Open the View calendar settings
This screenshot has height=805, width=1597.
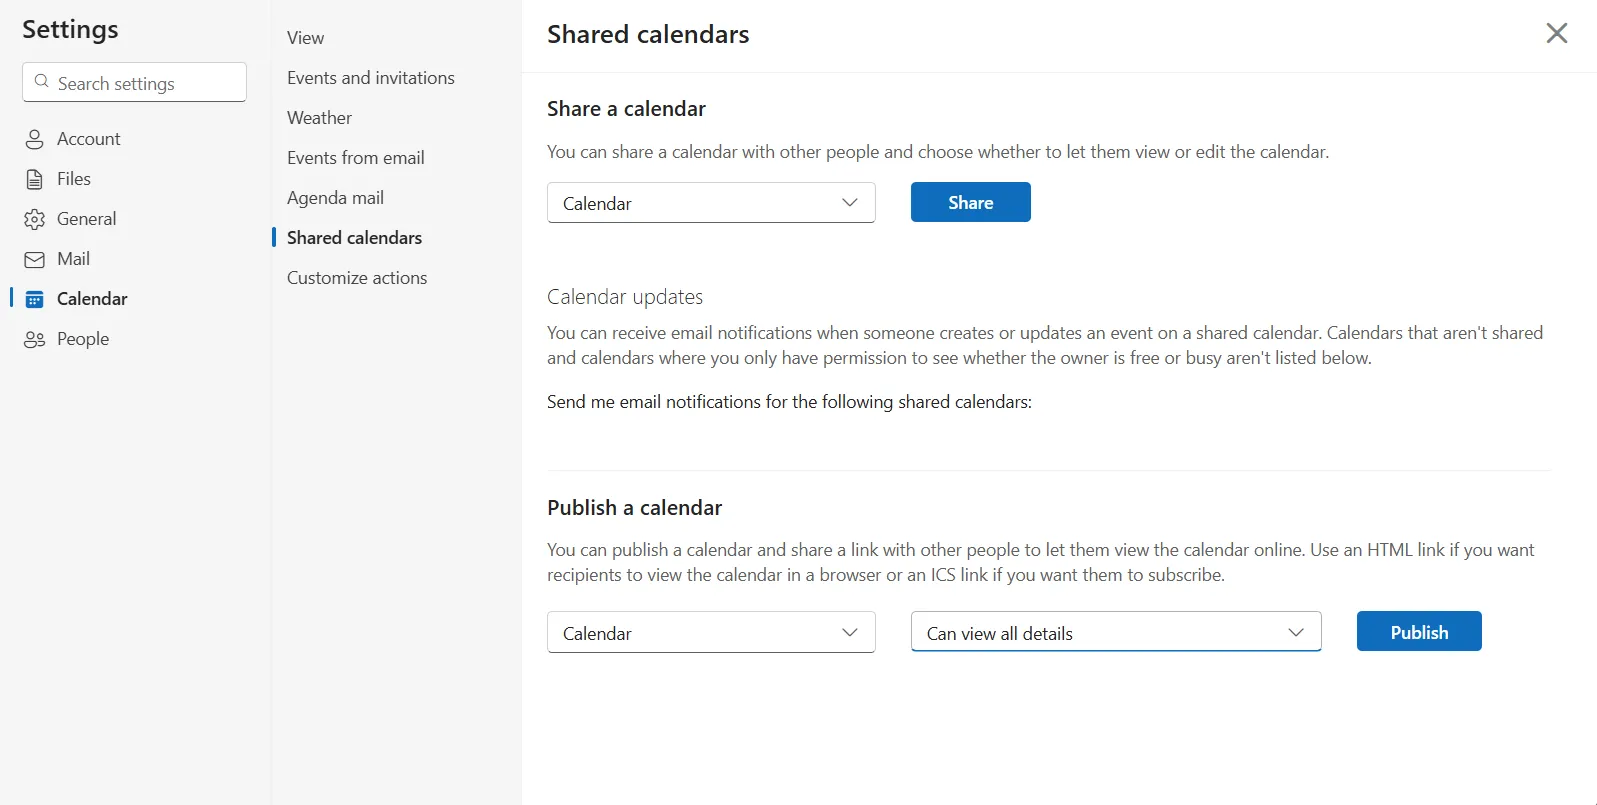[x=306, y=38]
